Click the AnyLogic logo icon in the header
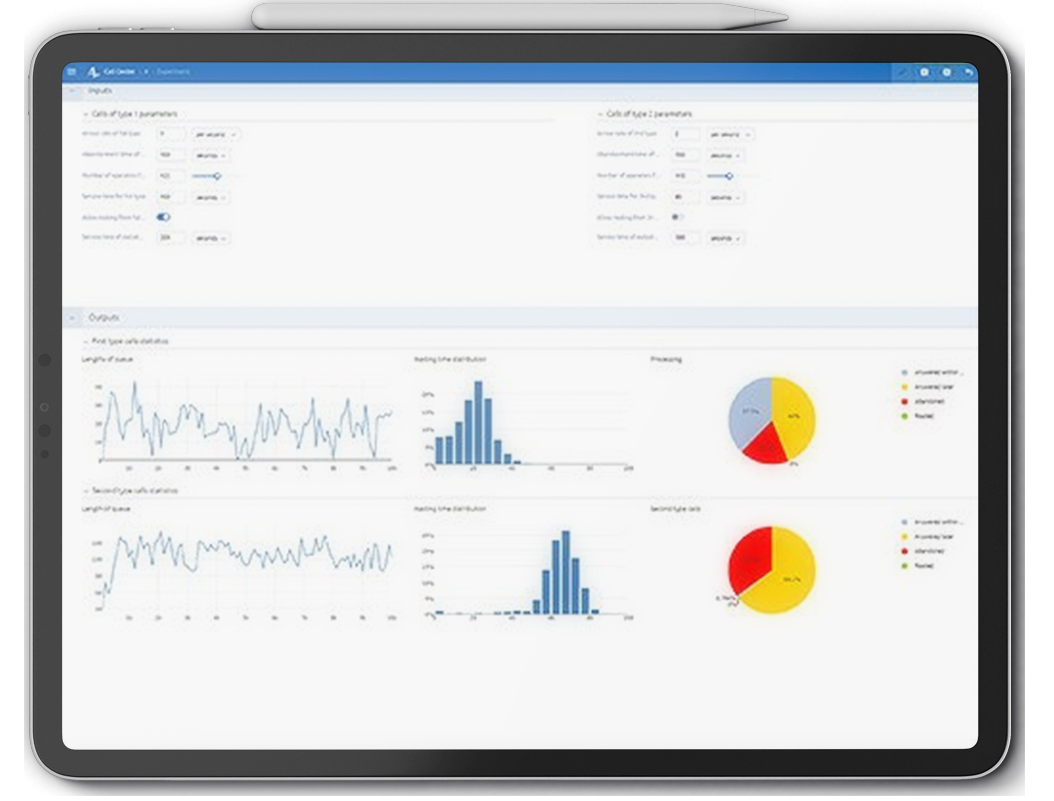This screenshot has width=1054, height=801. (x=93, y=72)
